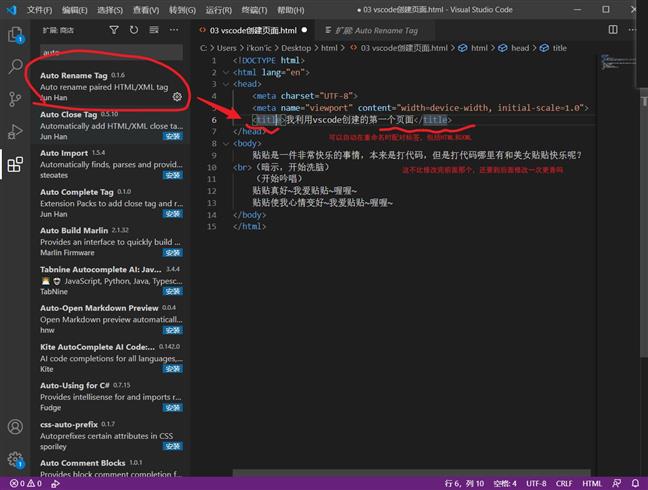Screen dimensions: 648x490
Task: Open the Manage gear in activity bar
Action: [x=15, y=459]
